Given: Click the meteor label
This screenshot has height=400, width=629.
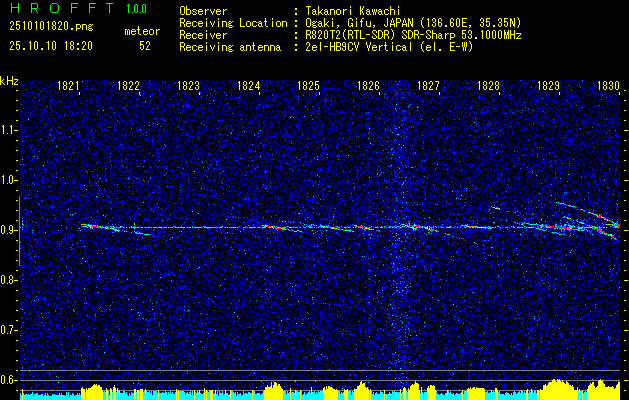Looking at the screenshot, I should pyautogui.click(x=142, y=31).
